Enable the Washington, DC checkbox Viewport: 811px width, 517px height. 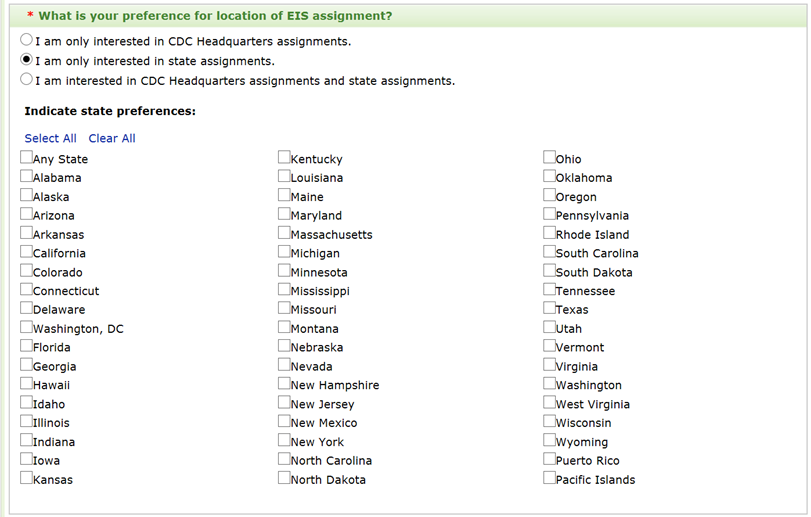(x=26, y=327)
